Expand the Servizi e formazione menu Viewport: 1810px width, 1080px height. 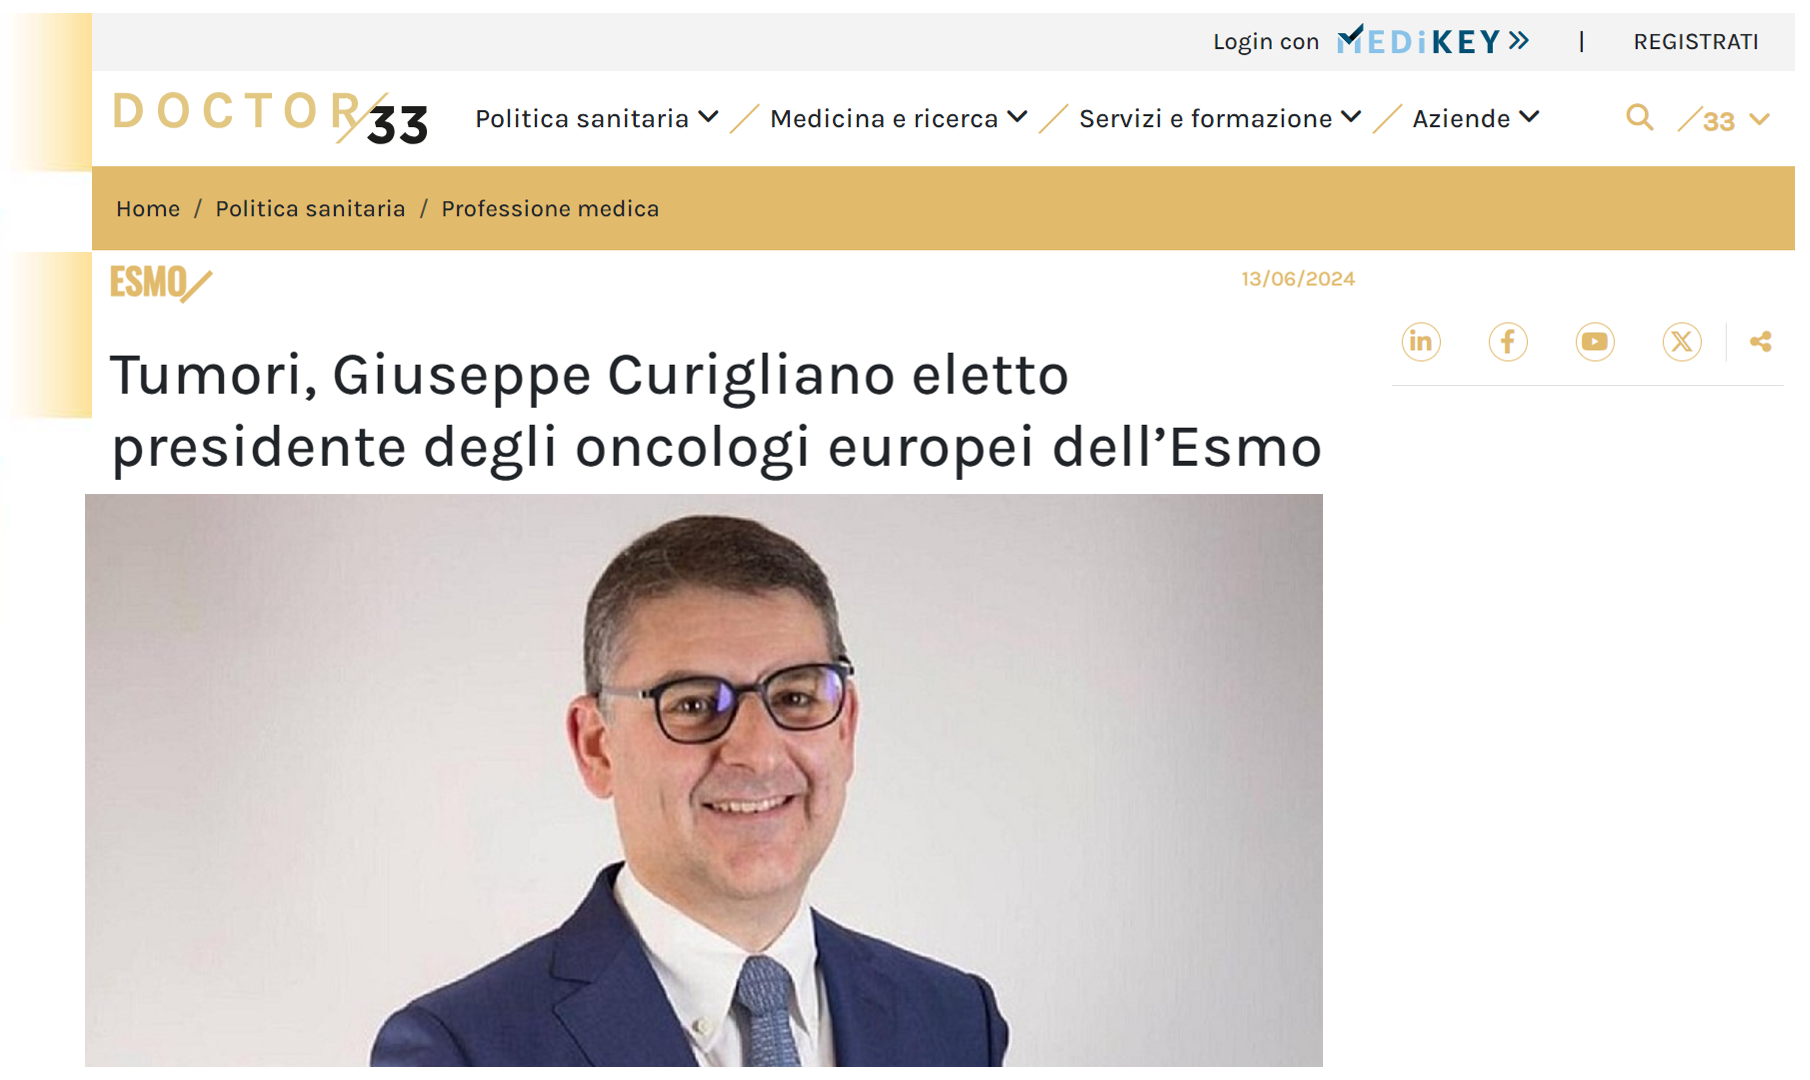coord(1220,118)
